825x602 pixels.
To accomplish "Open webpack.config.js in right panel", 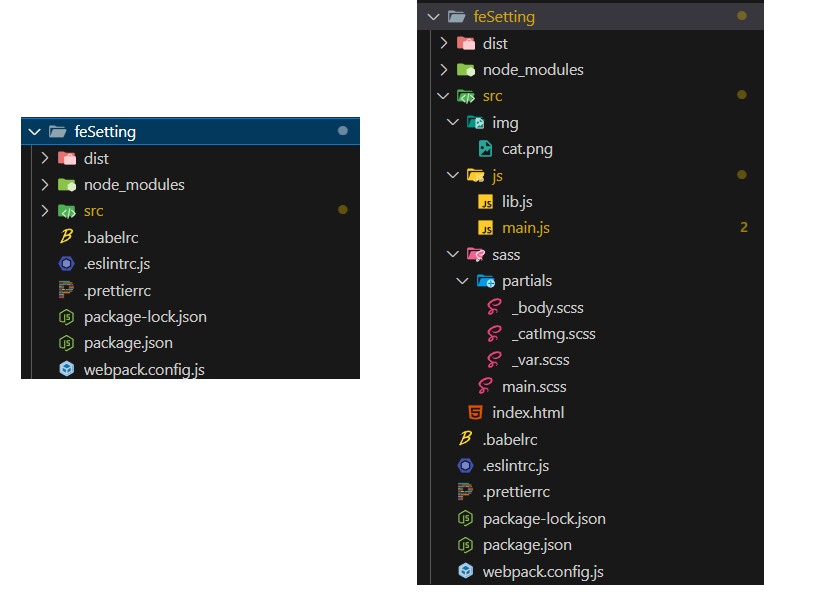I will (543, 572).
